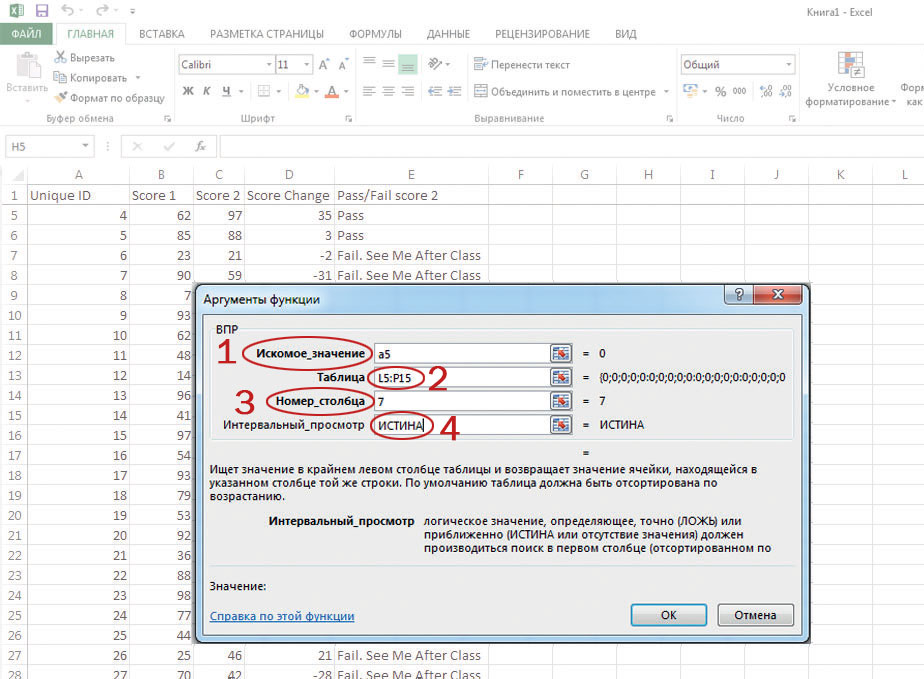Open the fill color picker arrow
The image size is (924, 679).
pos(317,92)
